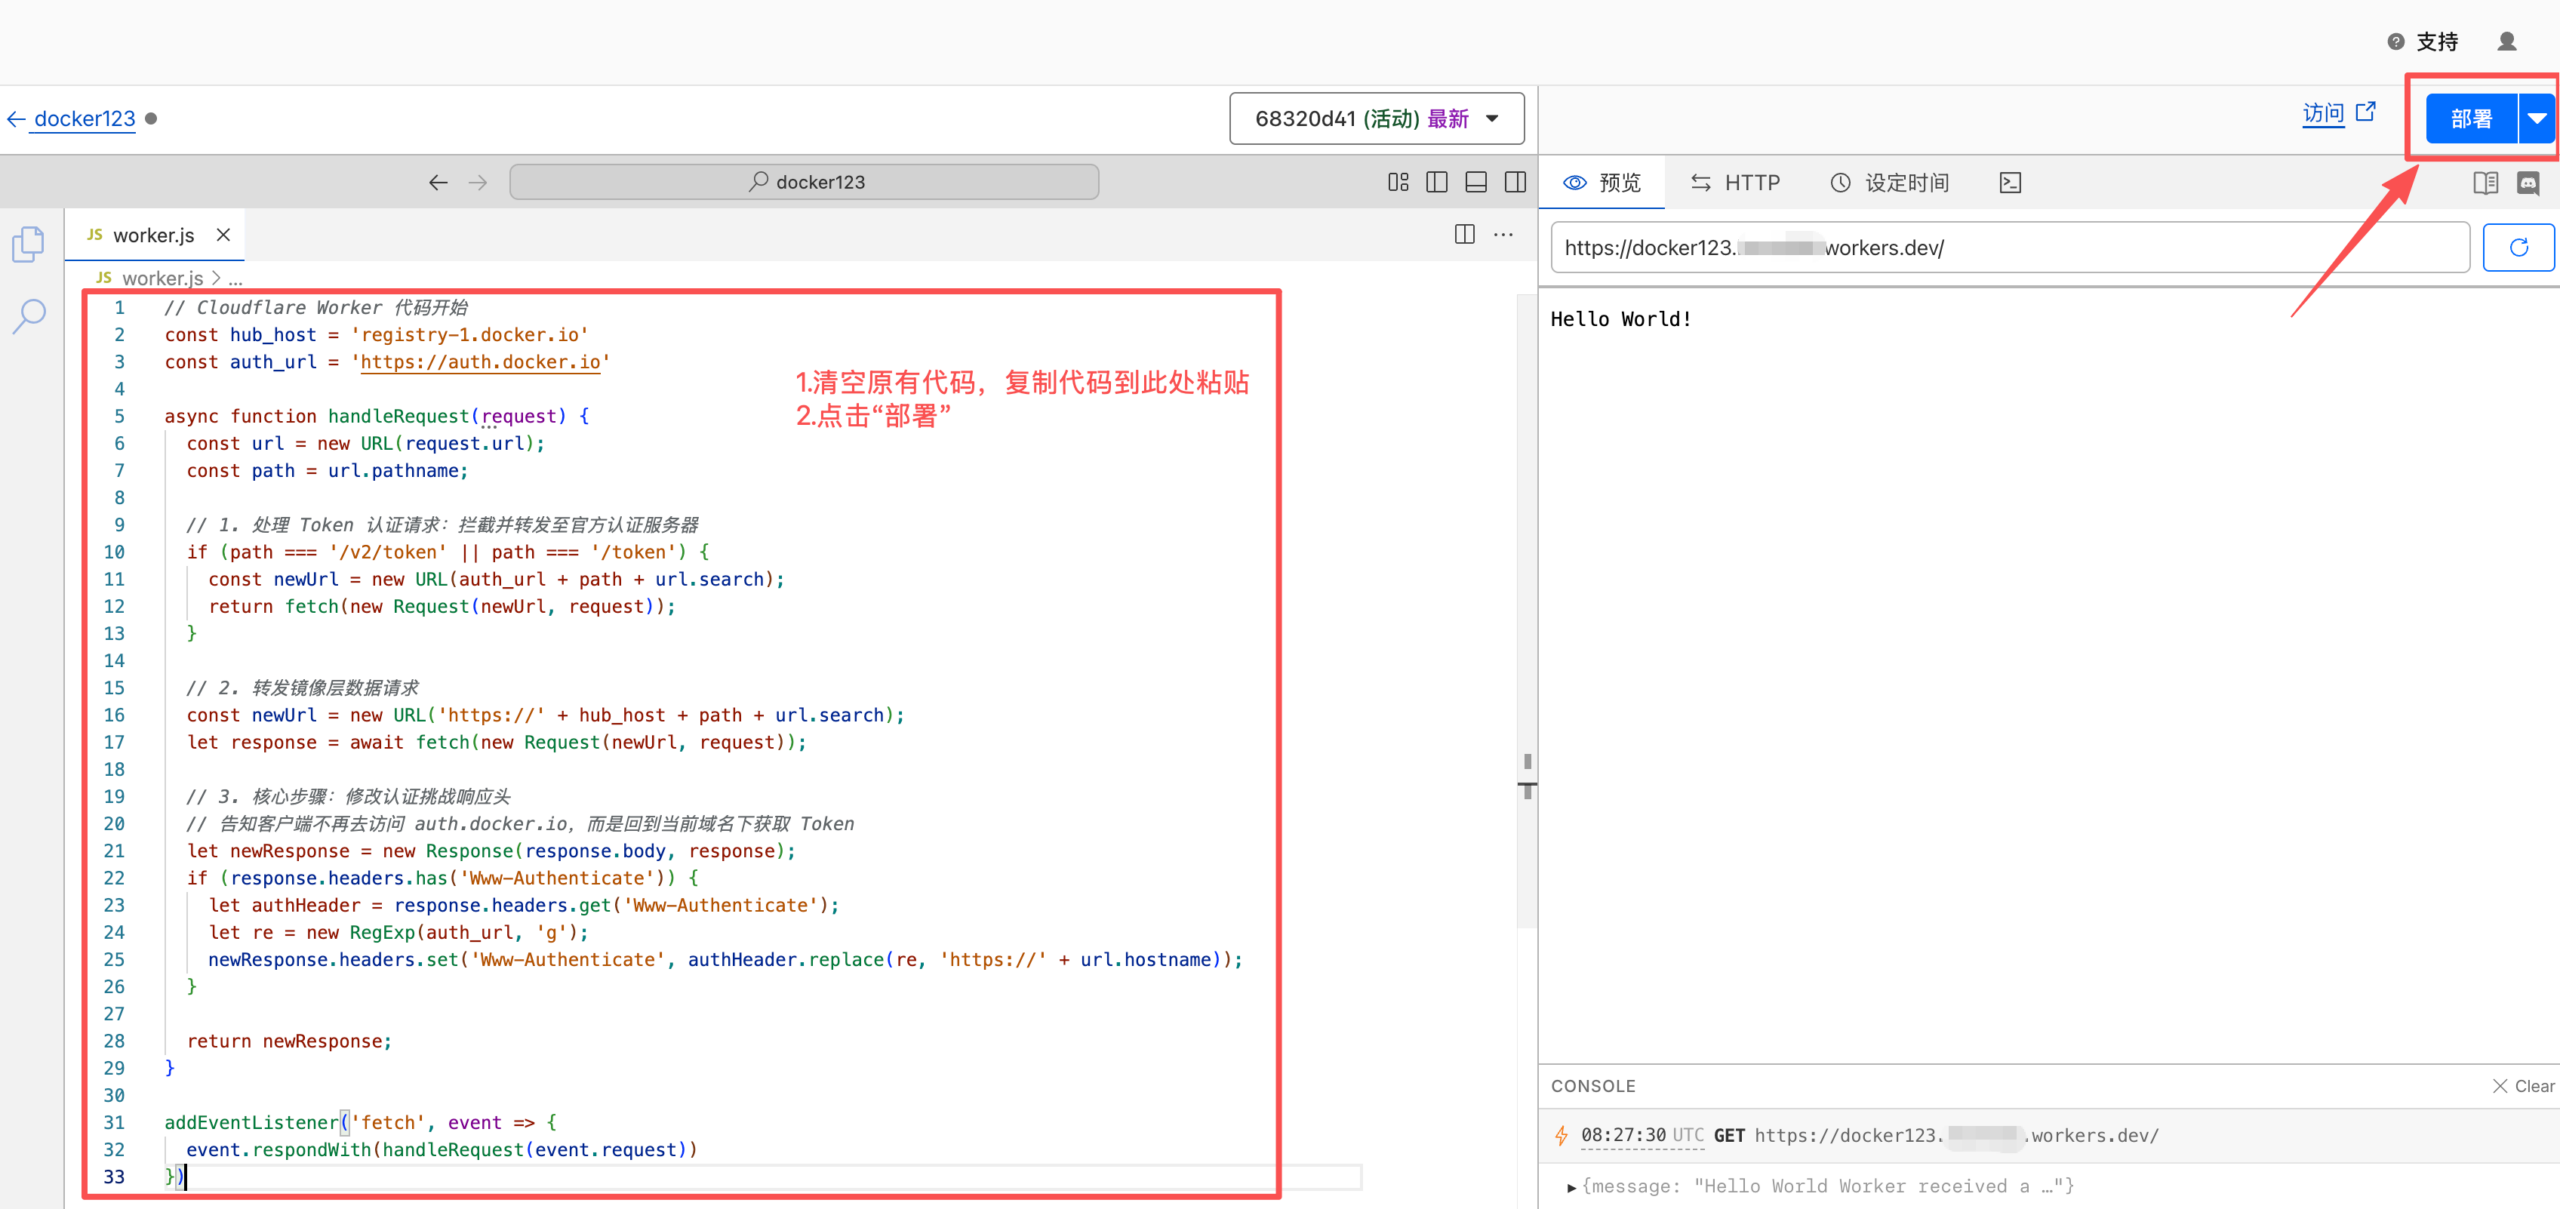Click the 部署 deploy button
This screenshot has width=2560, height=1209.
(2470, 118)
